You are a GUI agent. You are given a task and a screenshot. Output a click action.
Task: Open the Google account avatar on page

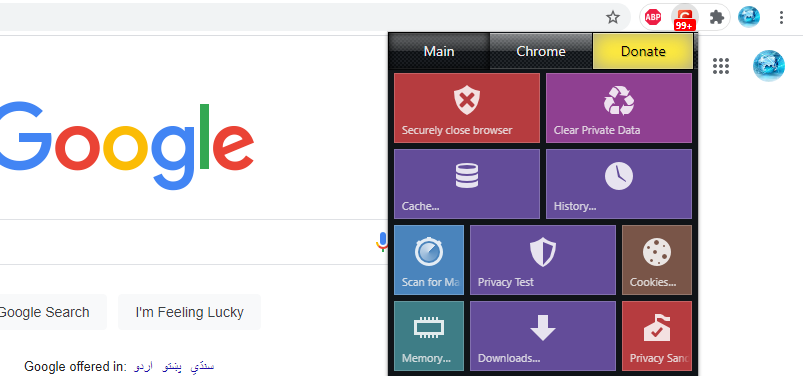pos(768,66)
